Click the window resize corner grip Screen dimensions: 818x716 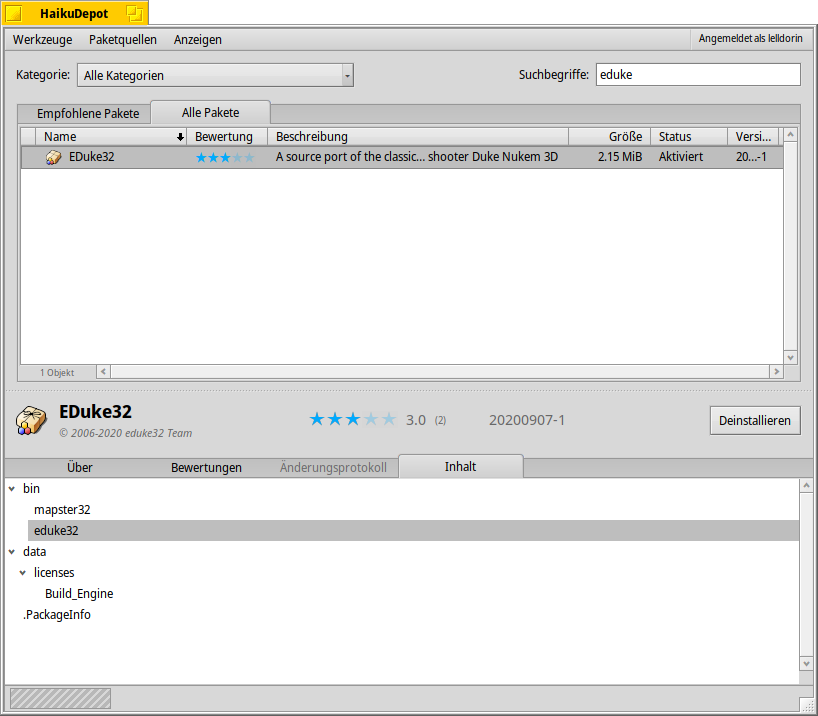(x=807, y=704)
